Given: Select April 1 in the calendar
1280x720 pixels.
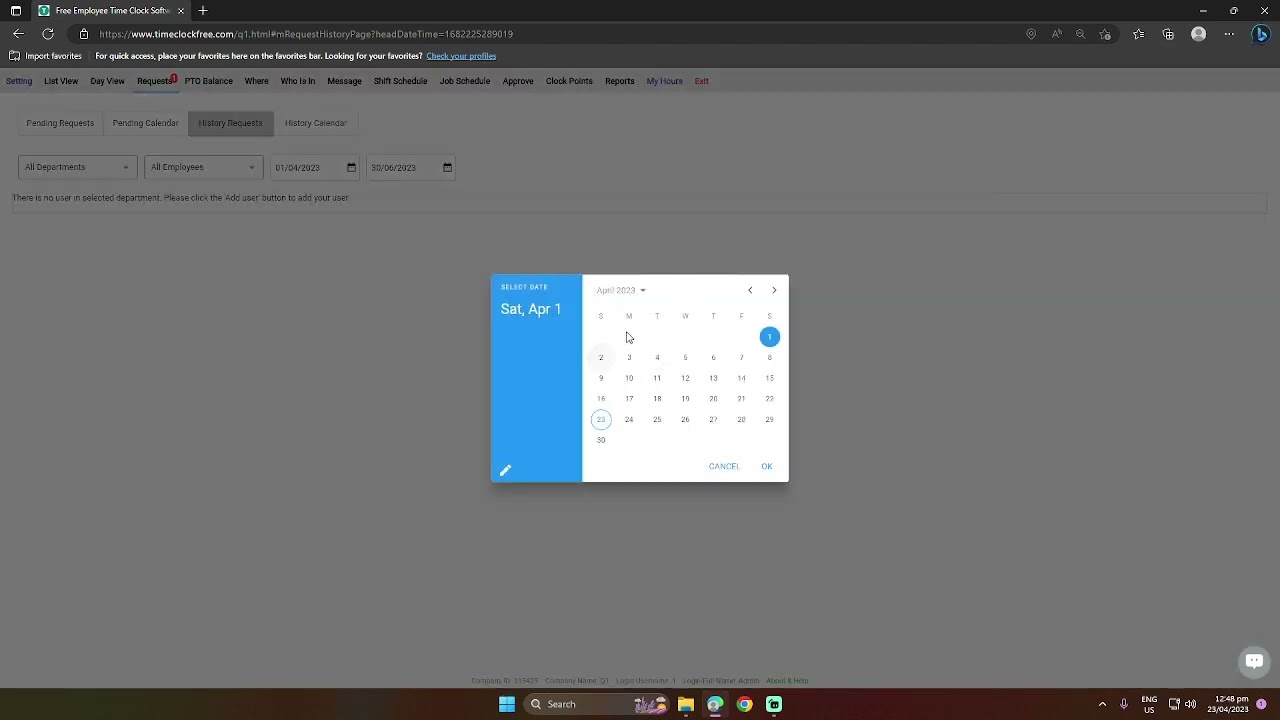Looking at the screenshot, I should (x=769, y=337).
